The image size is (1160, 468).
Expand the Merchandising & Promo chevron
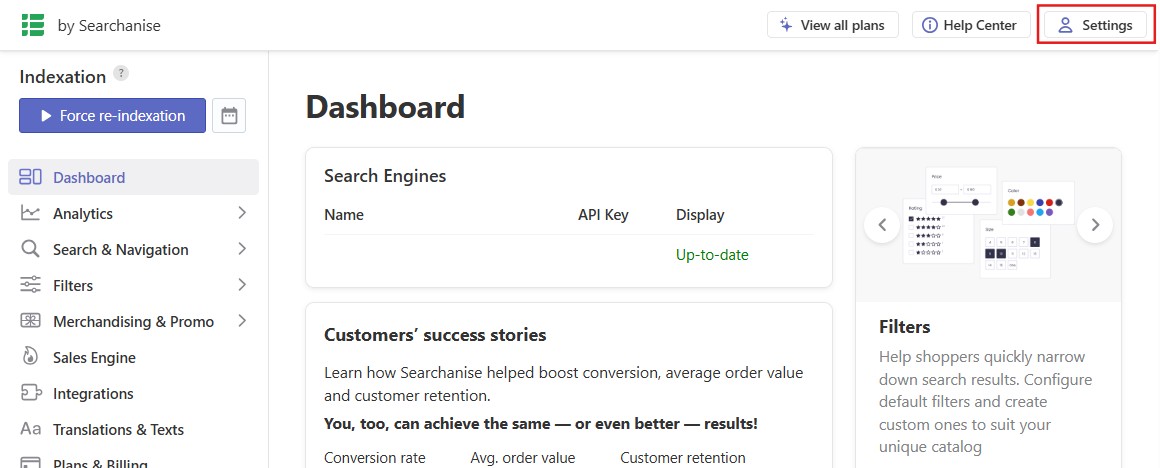pos(242,321)
